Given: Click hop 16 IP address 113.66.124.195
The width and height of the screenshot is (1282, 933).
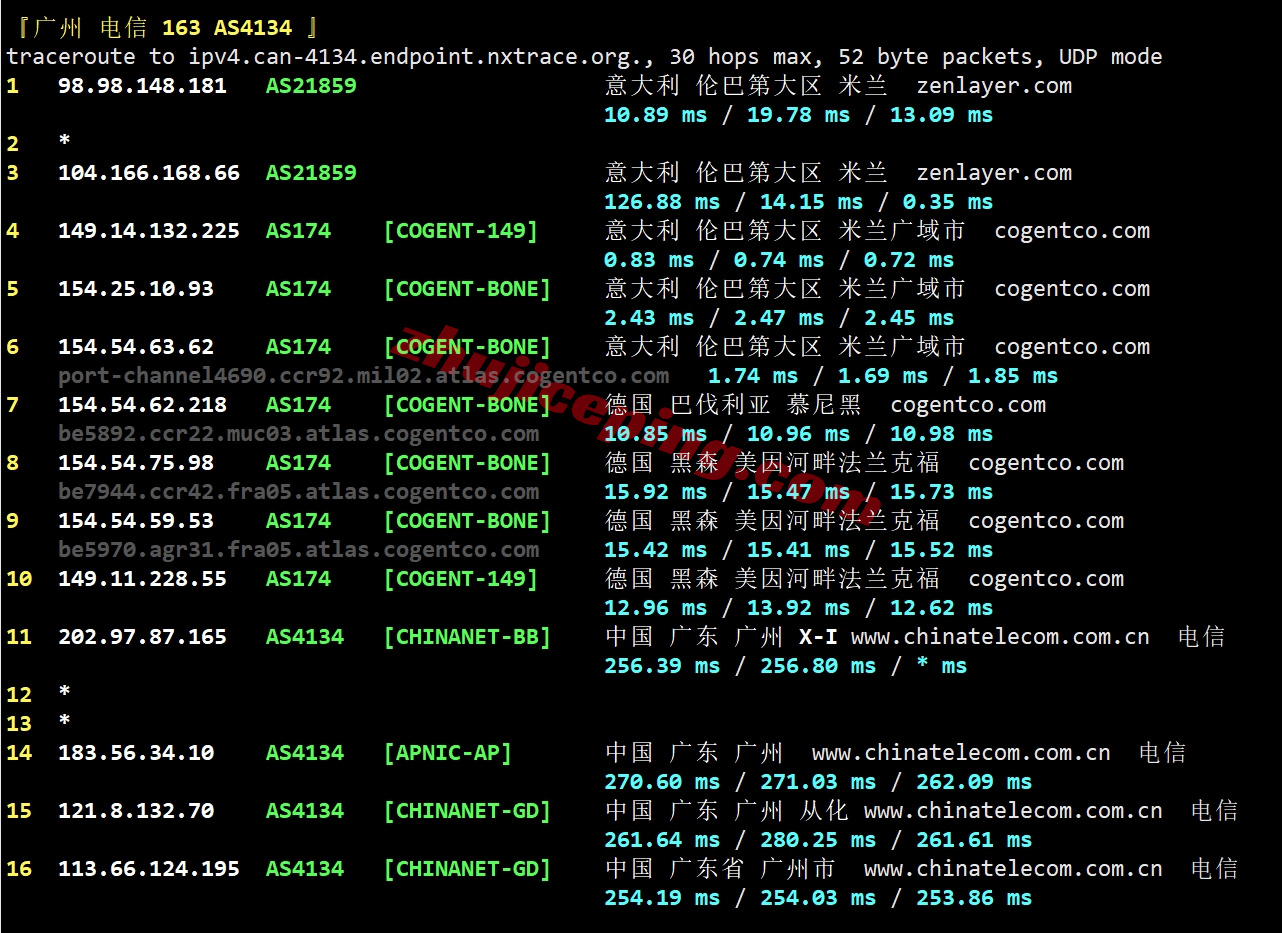Looking at the screenshot, I should 149,869.
